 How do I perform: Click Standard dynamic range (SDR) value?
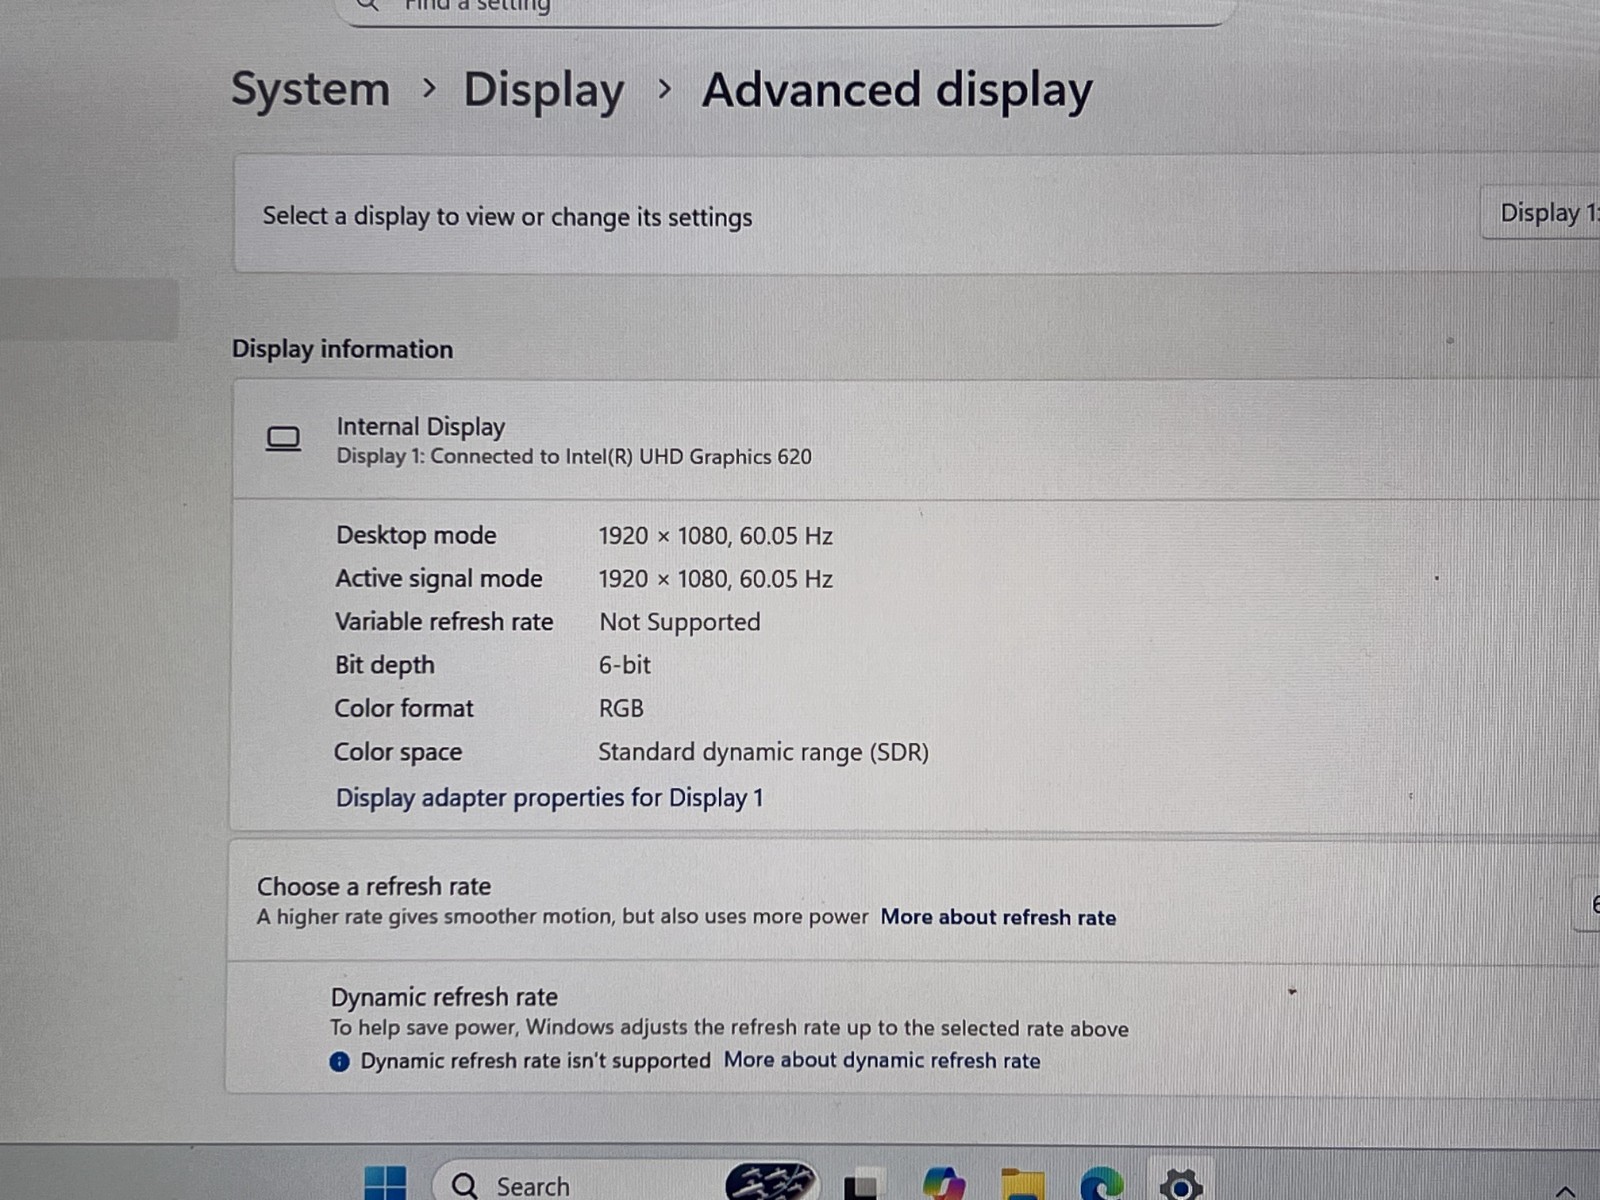(x=763, y=752)
